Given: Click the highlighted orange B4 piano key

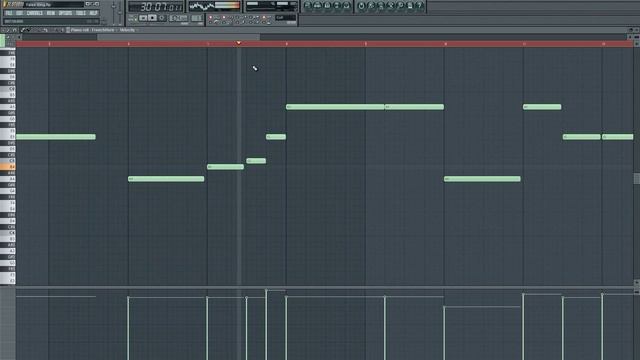Looking at the screenshot, I should click(8, 167).
